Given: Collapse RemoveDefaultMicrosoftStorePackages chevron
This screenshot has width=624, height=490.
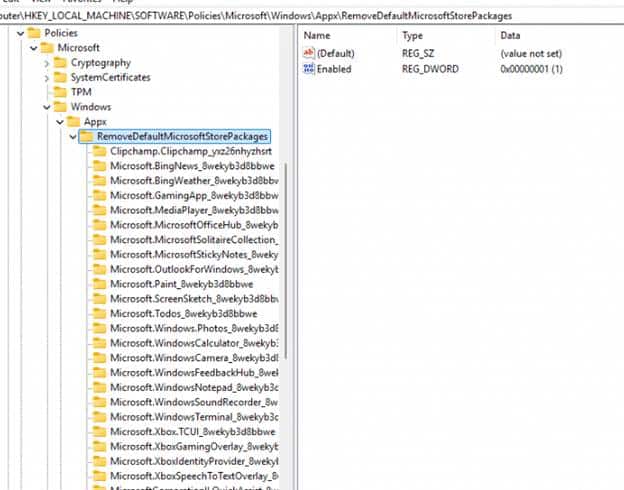Looking at the screenshot, I should tap(73, 137).
